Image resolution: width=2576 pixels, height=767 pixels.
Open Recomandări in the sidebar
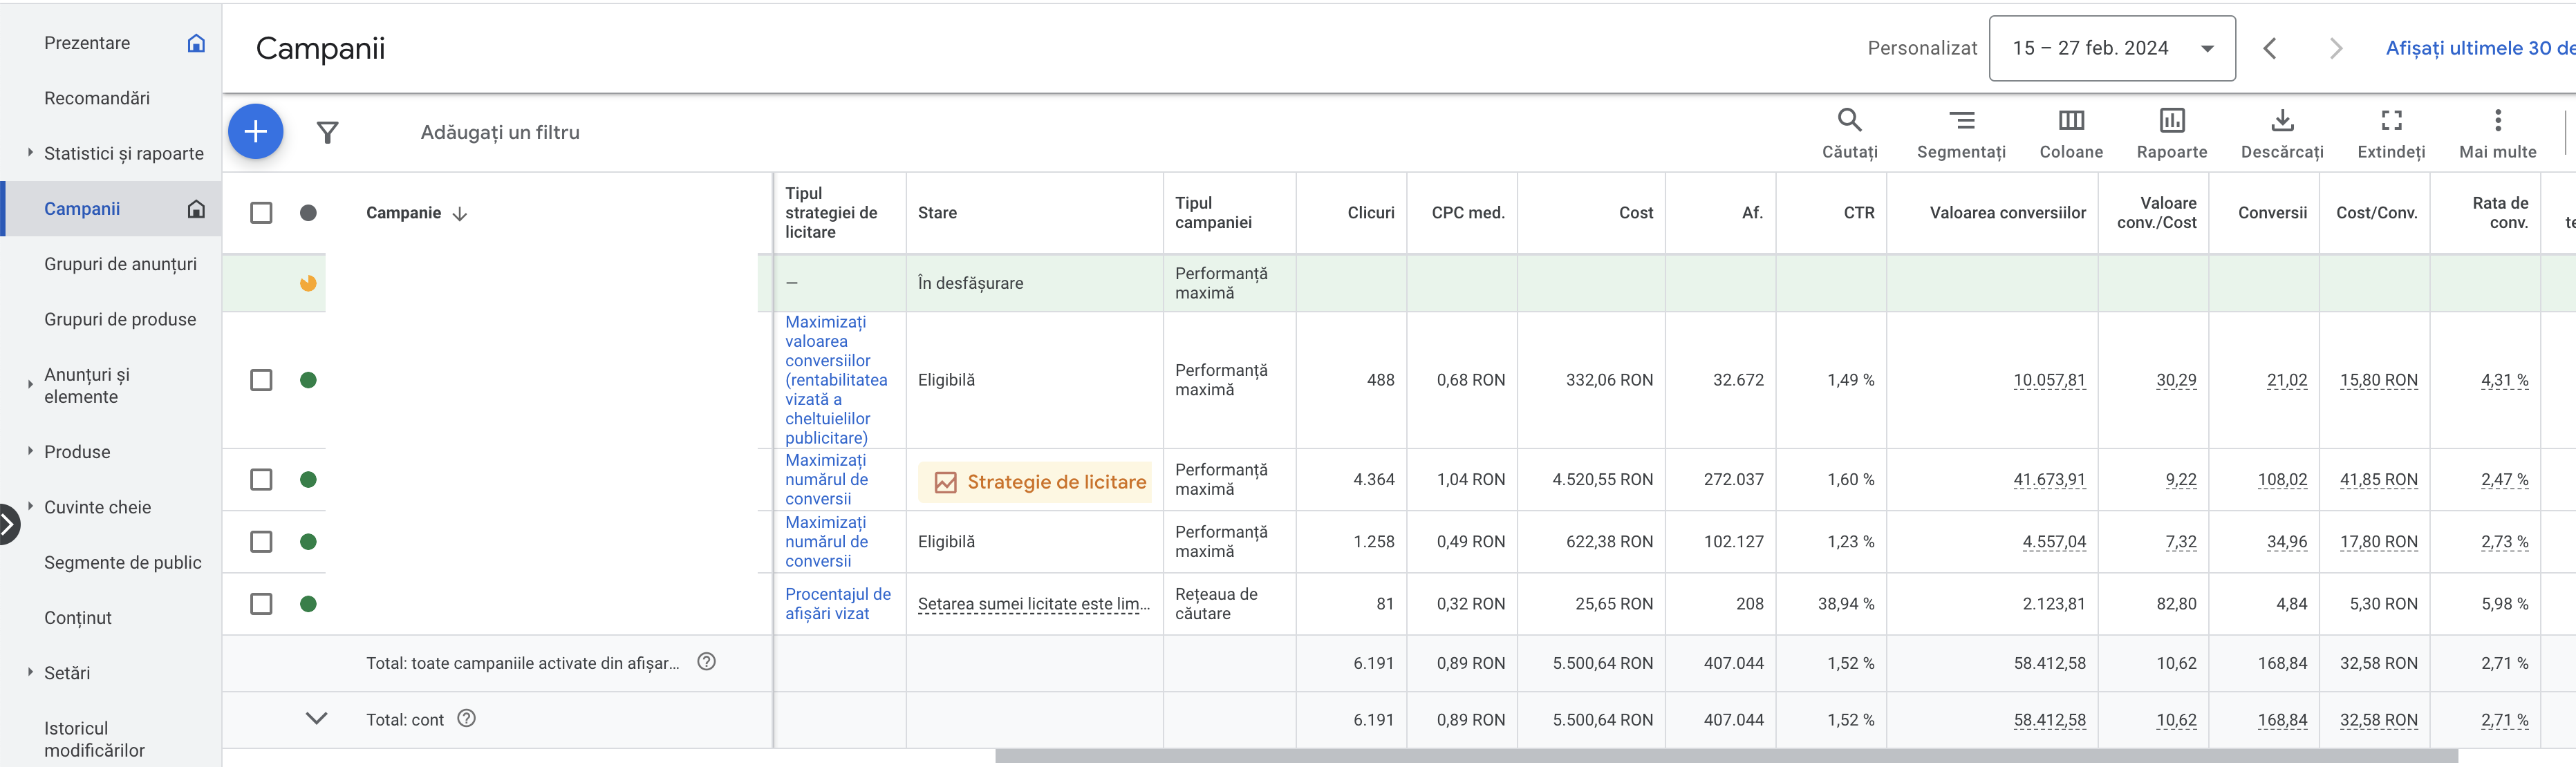point(97,98)
